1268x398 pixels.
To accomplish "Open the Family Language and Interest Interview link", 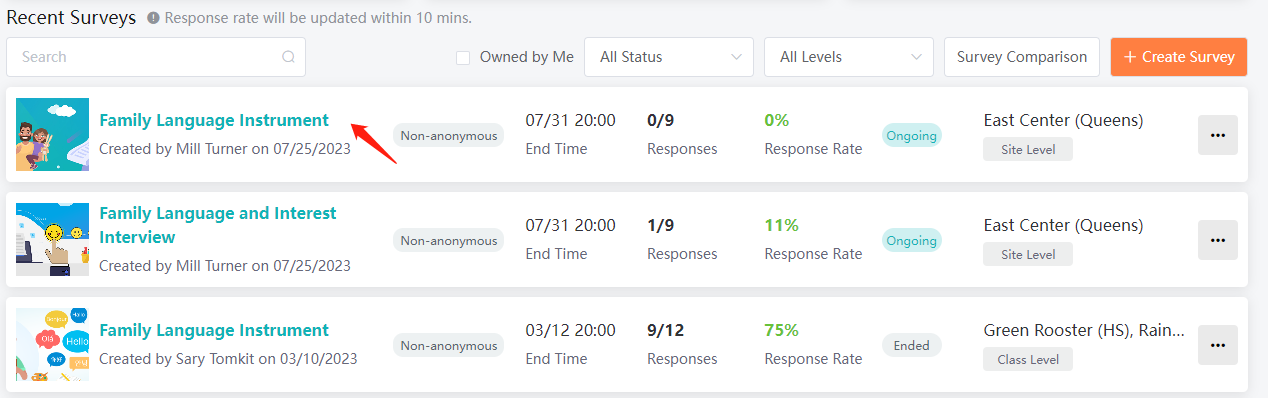I will click(218, 225).
